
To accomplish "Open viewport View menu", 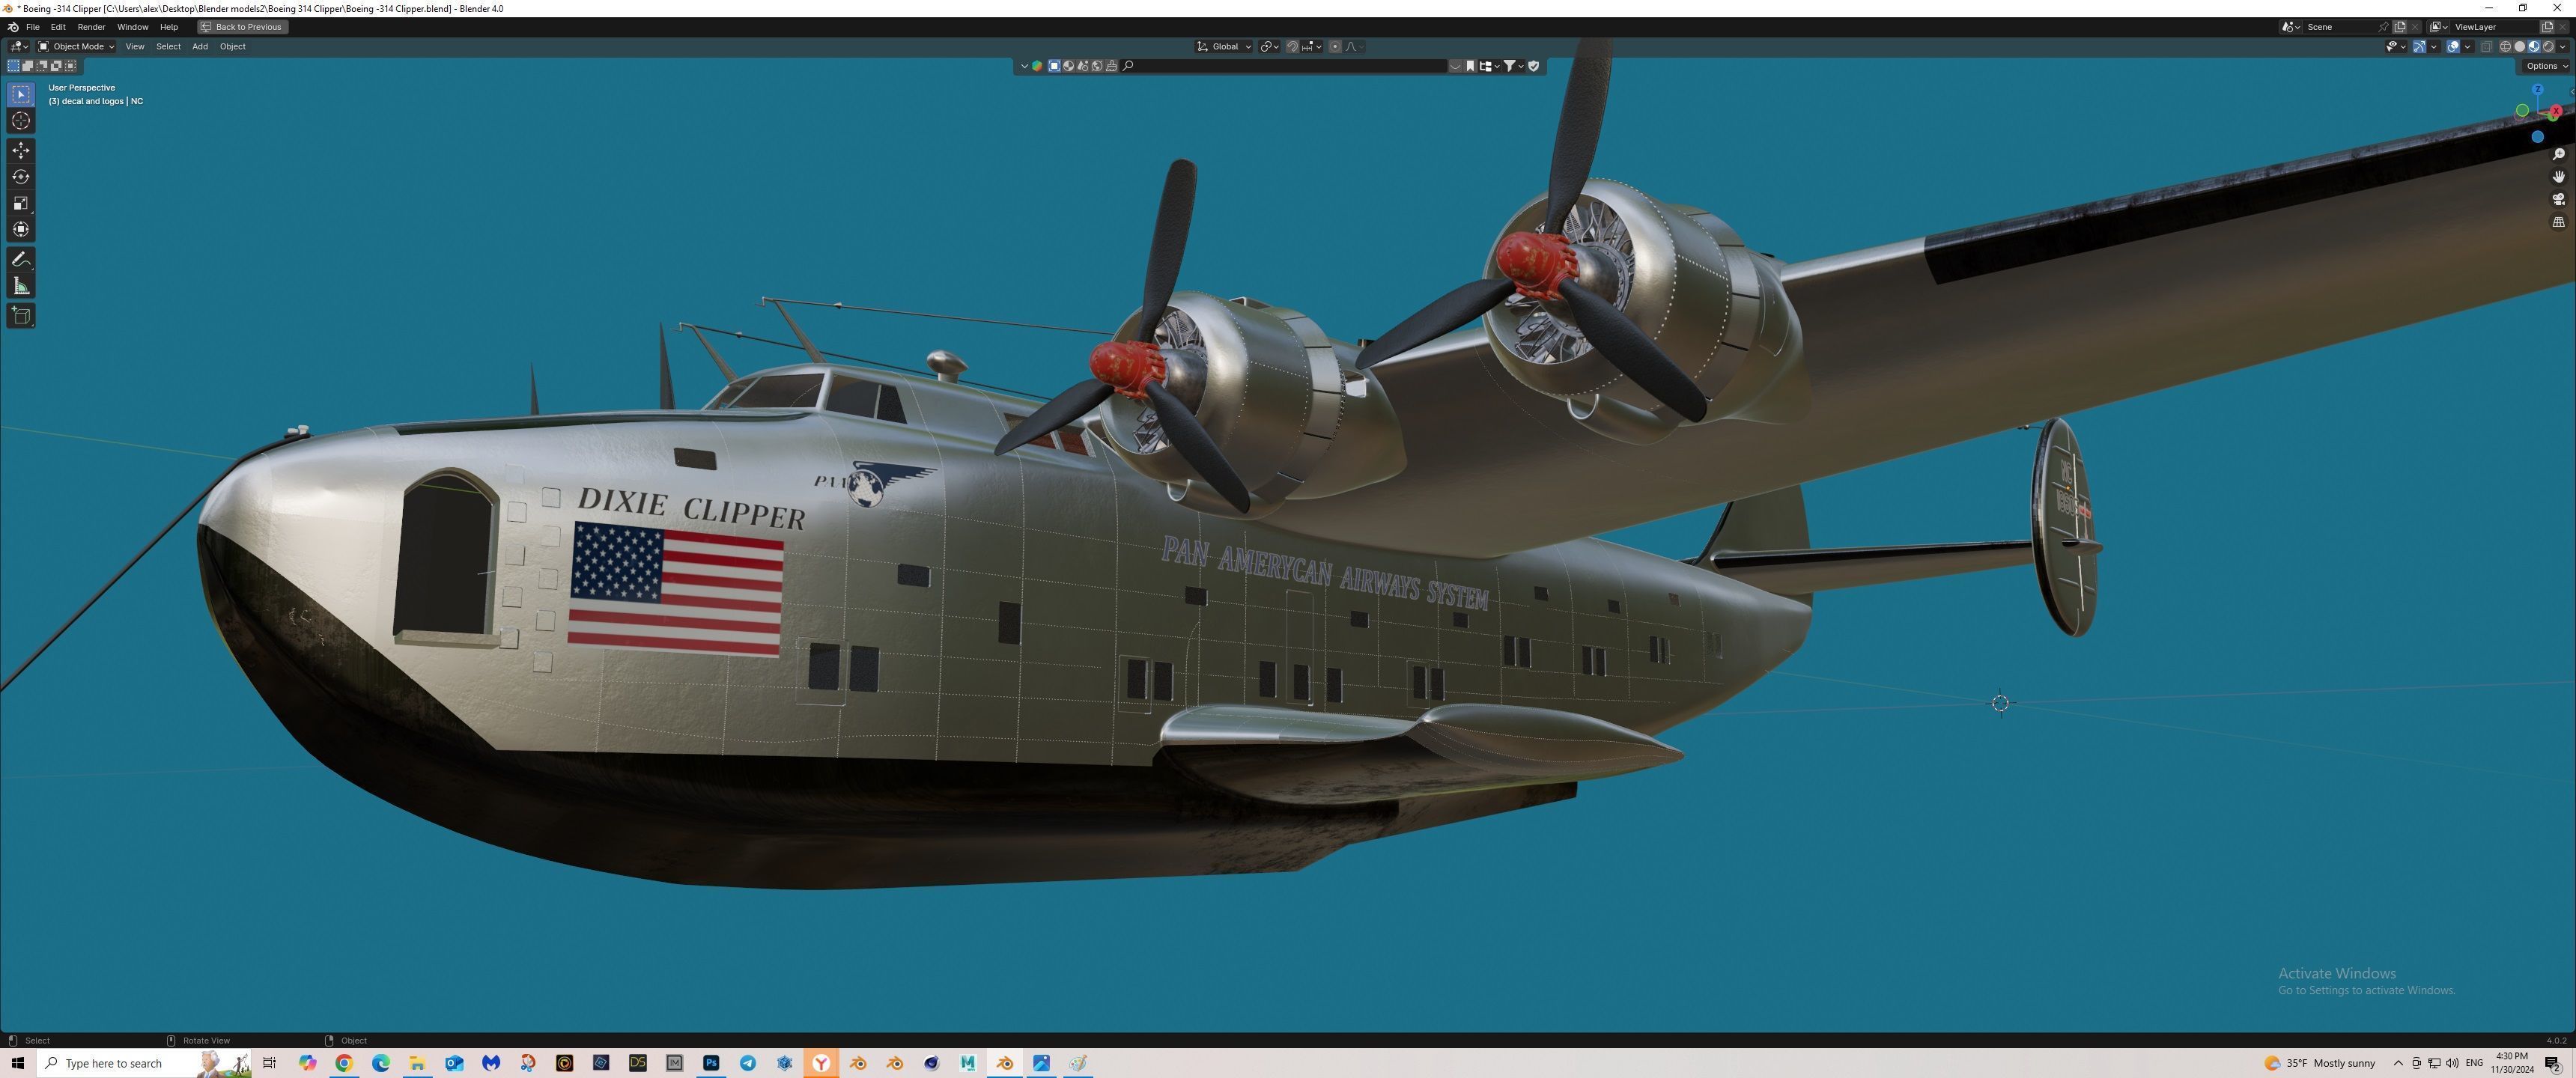I will [134, 46].
